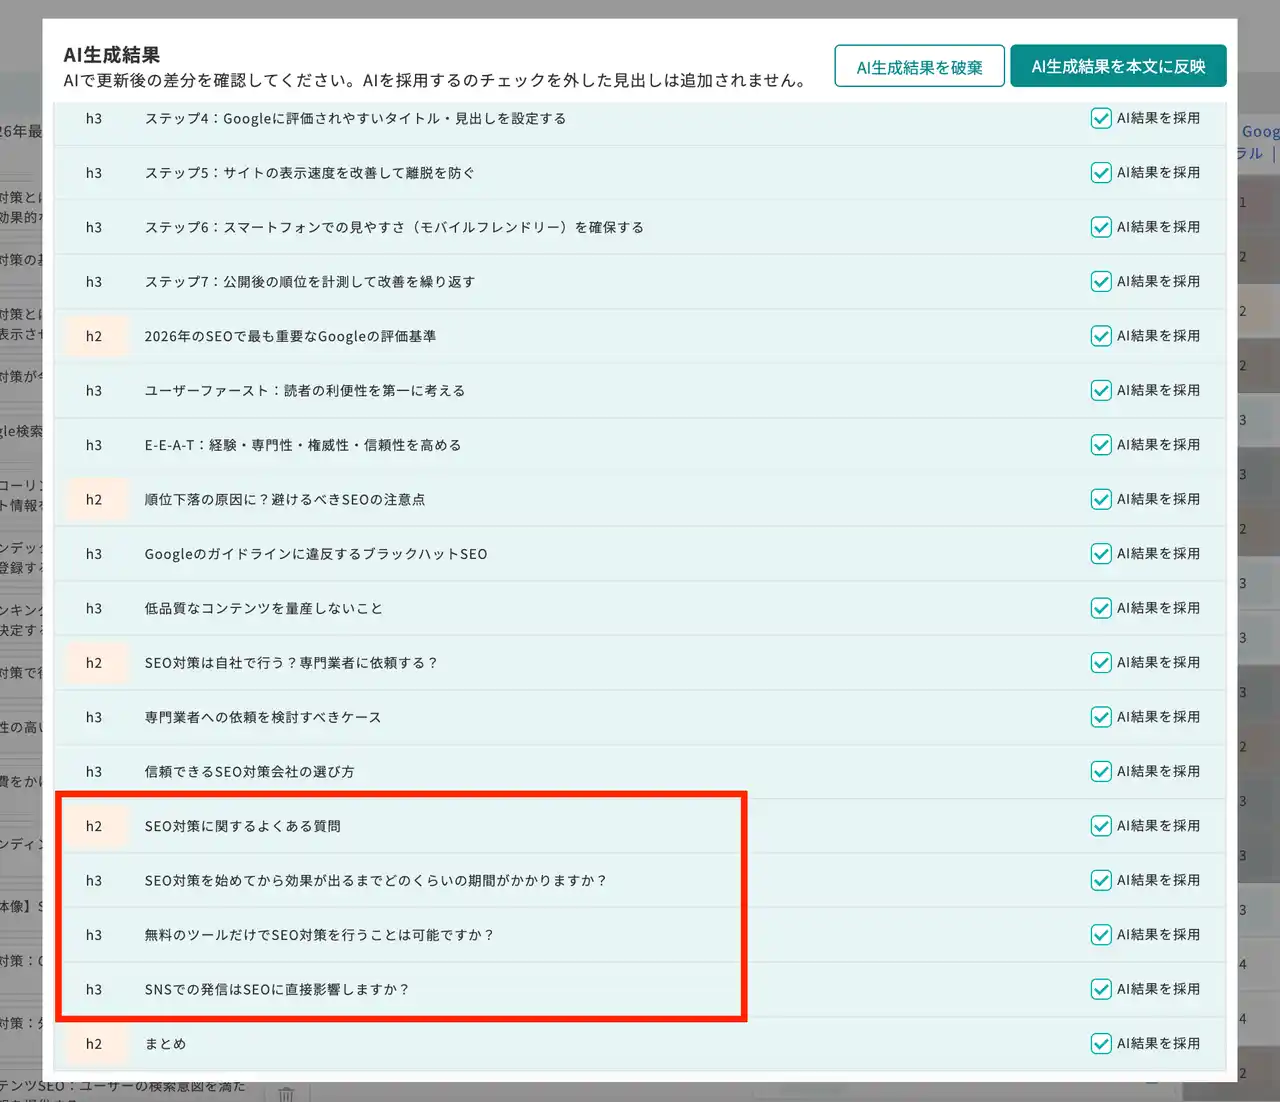Select heading 信頼できるSEO対策会社の選び方
1280x1102 pixels.
pos(249,772)
